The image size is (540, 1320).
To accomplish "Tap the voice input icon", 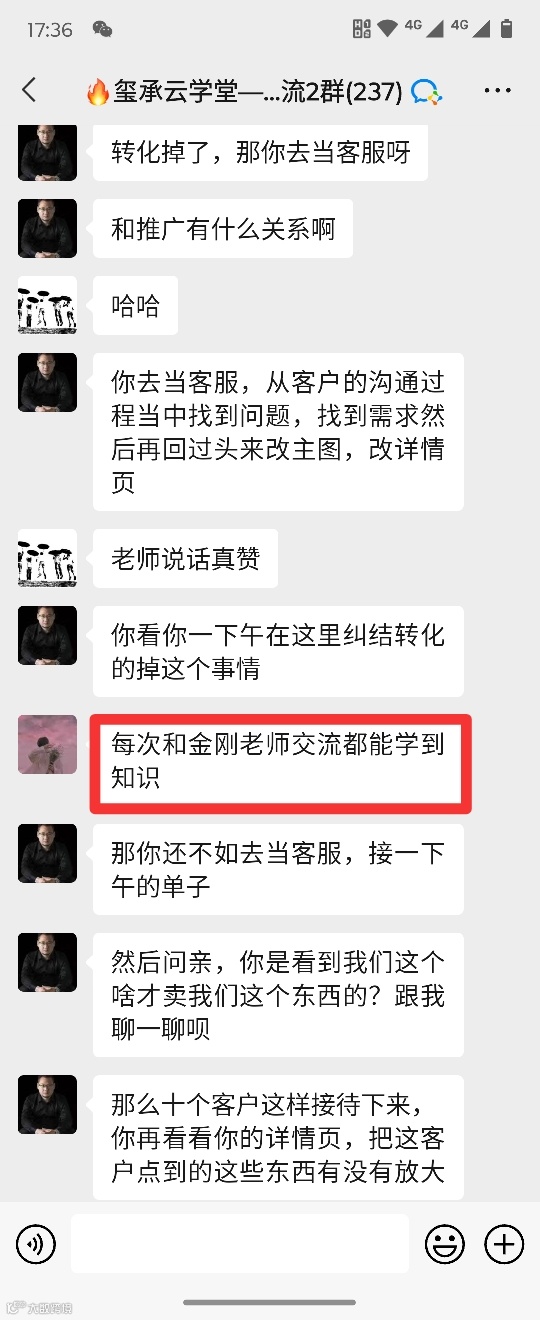I will click(x=36, y=1245).
